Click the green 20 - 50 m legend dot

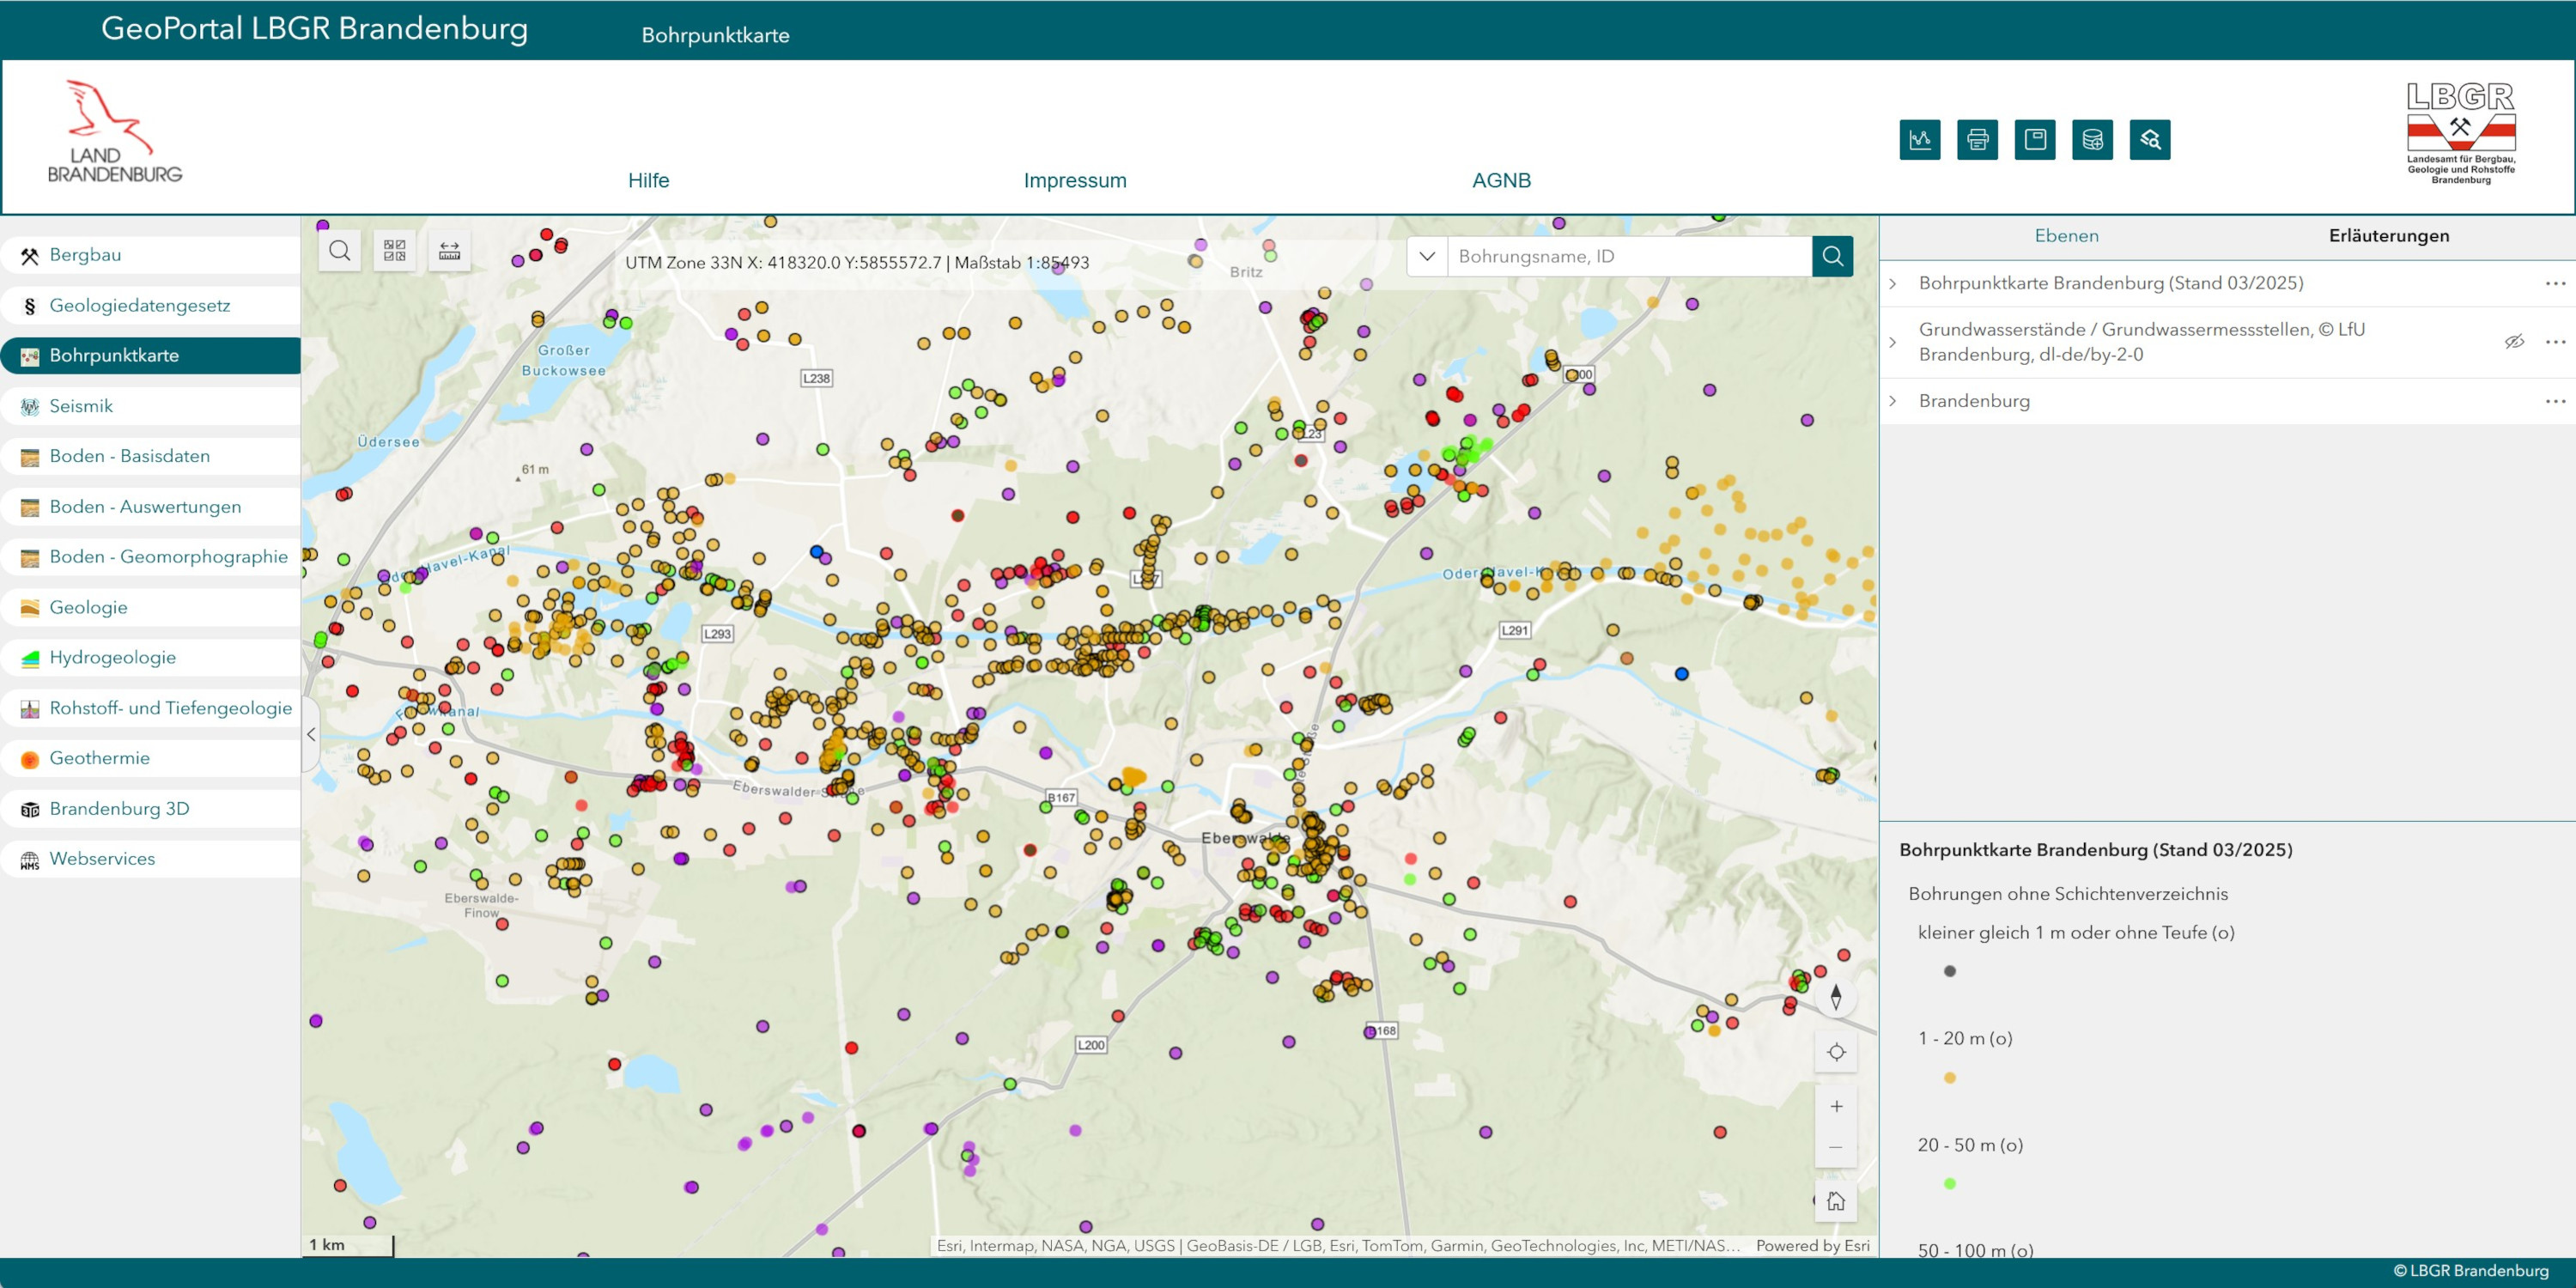[1949, 1184]
